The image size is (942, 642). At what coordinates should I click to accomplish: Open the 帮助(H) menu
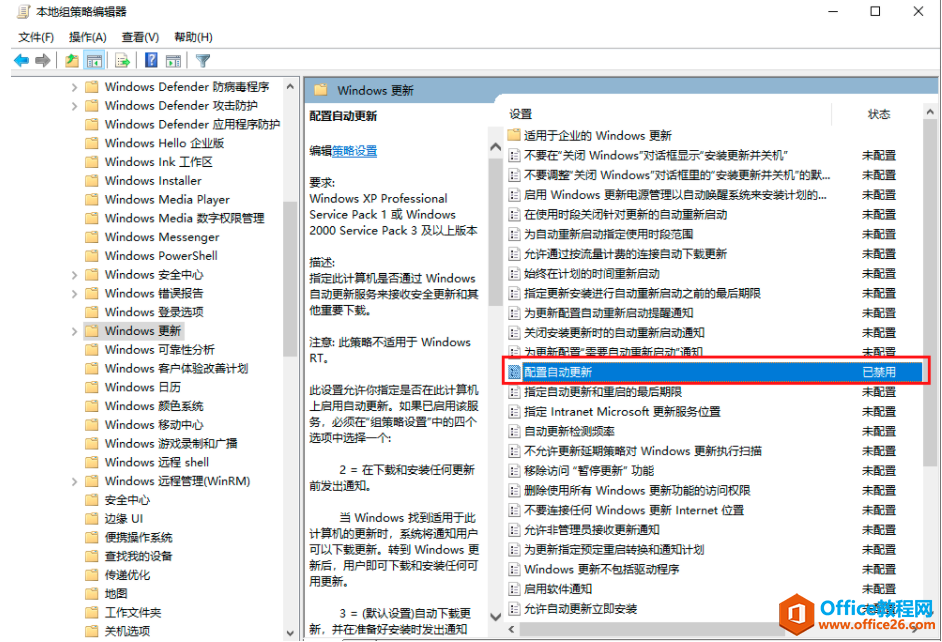193,37
